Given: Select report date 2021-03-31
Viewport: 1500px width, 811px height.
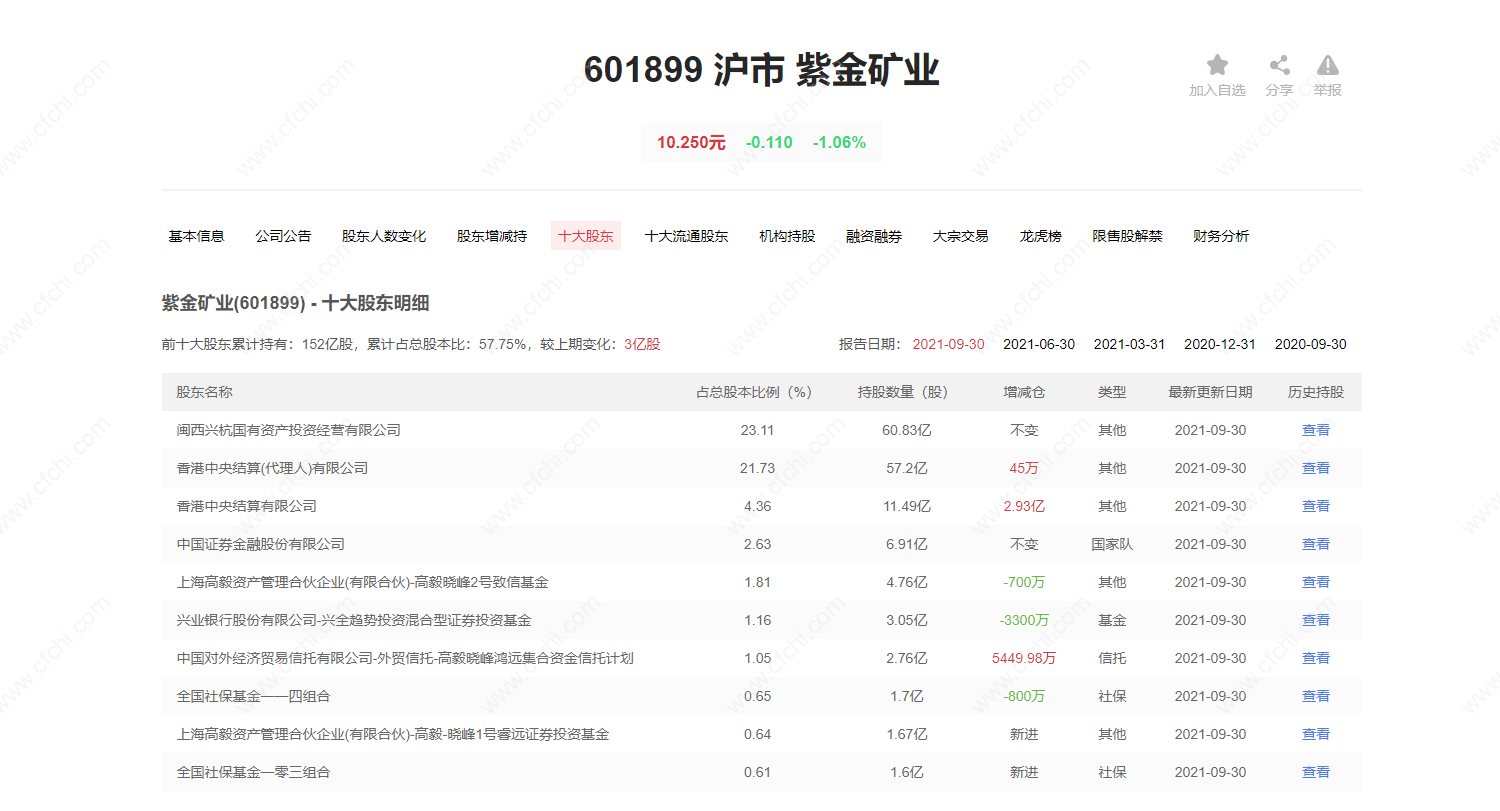Looking at the screenshot, I should point(1129,344).
